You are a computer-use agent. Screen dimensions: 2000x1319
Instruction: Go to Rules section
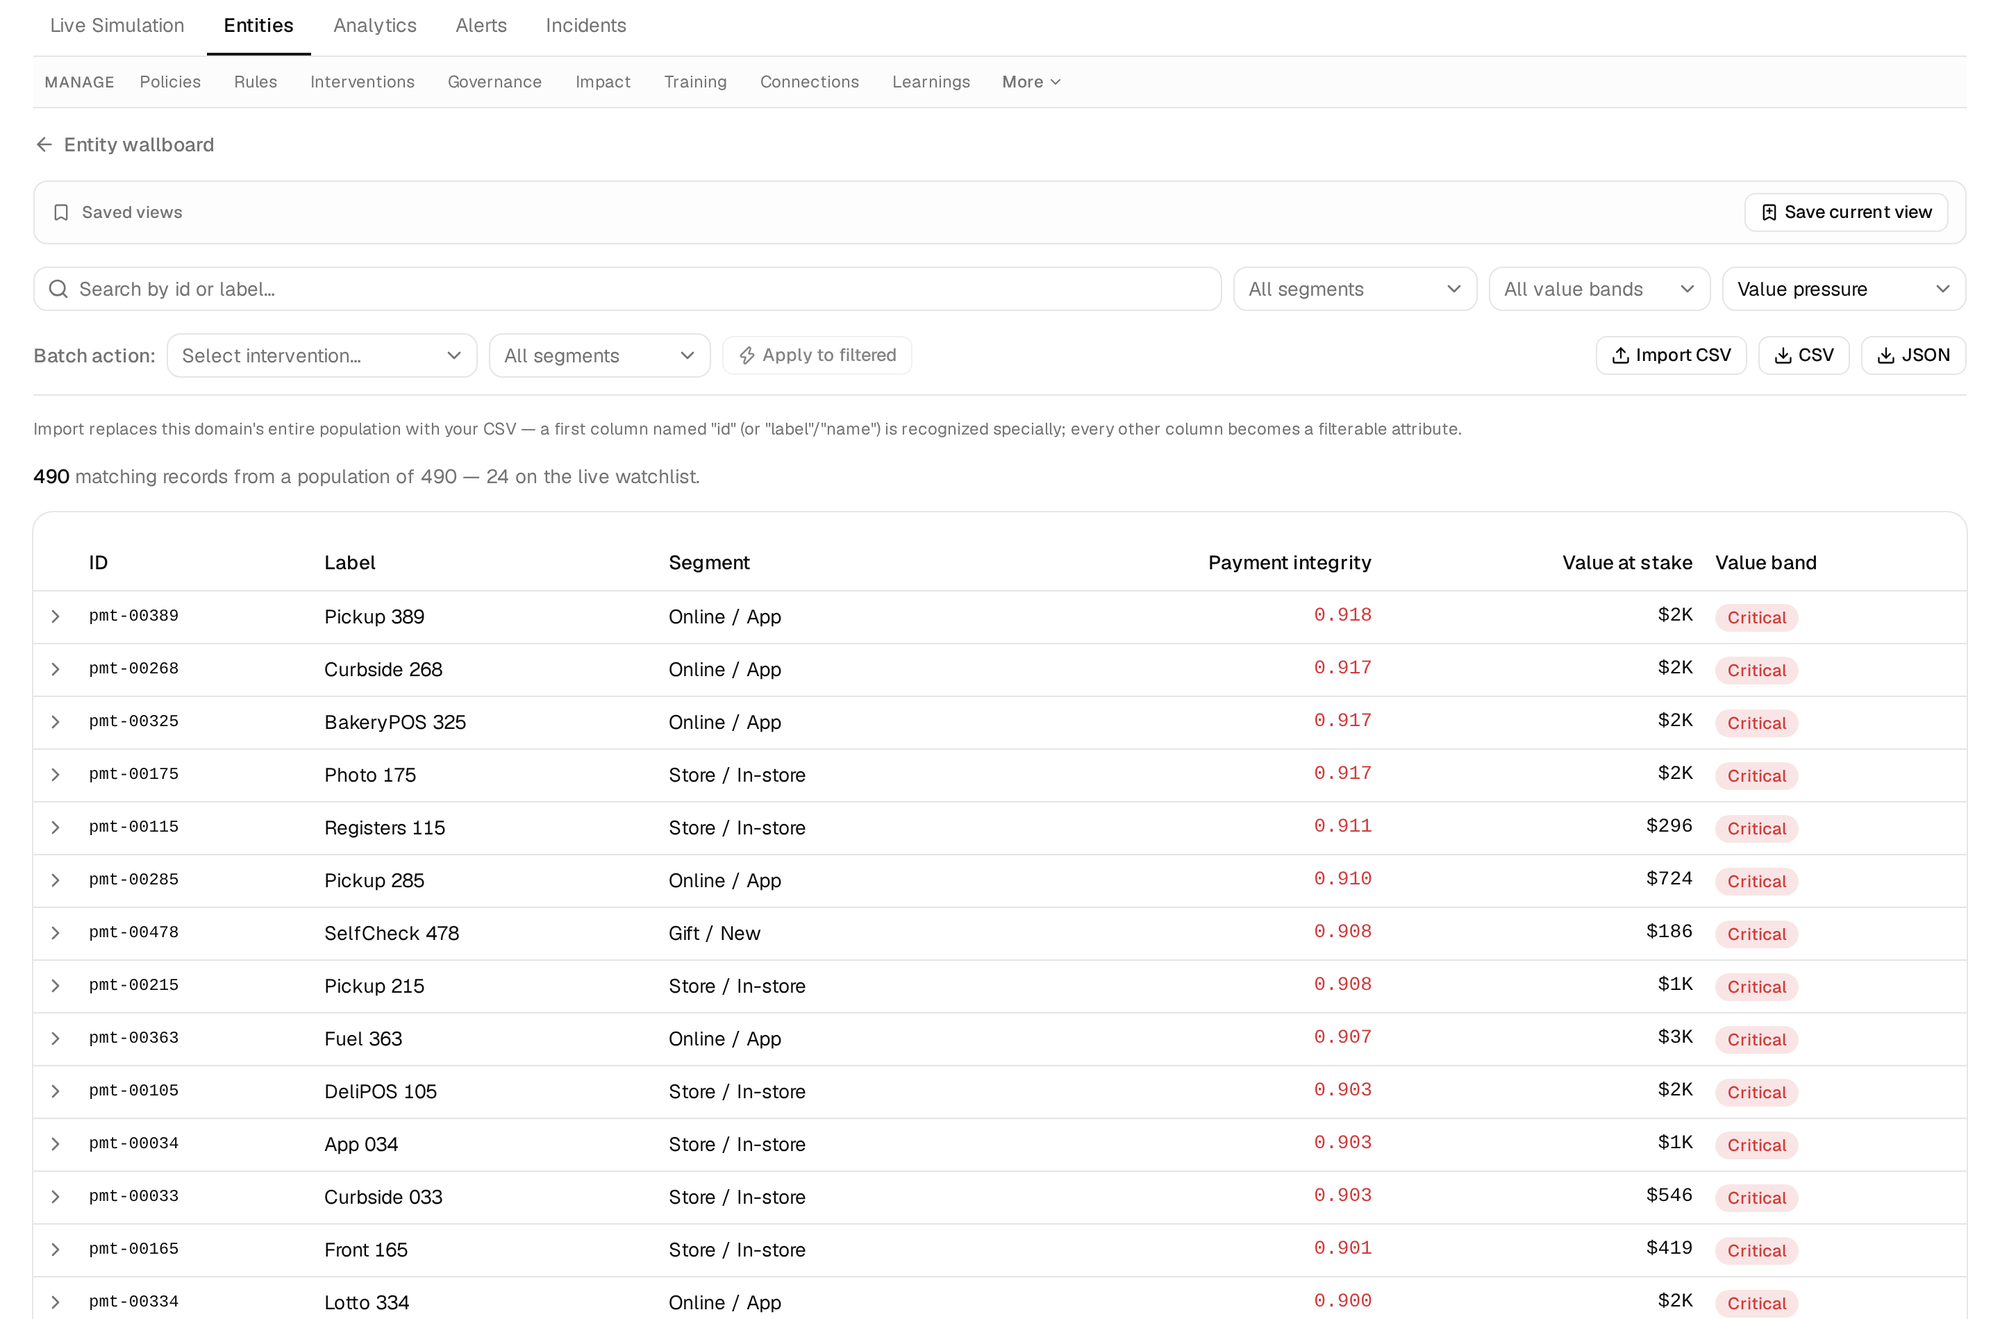255,82
